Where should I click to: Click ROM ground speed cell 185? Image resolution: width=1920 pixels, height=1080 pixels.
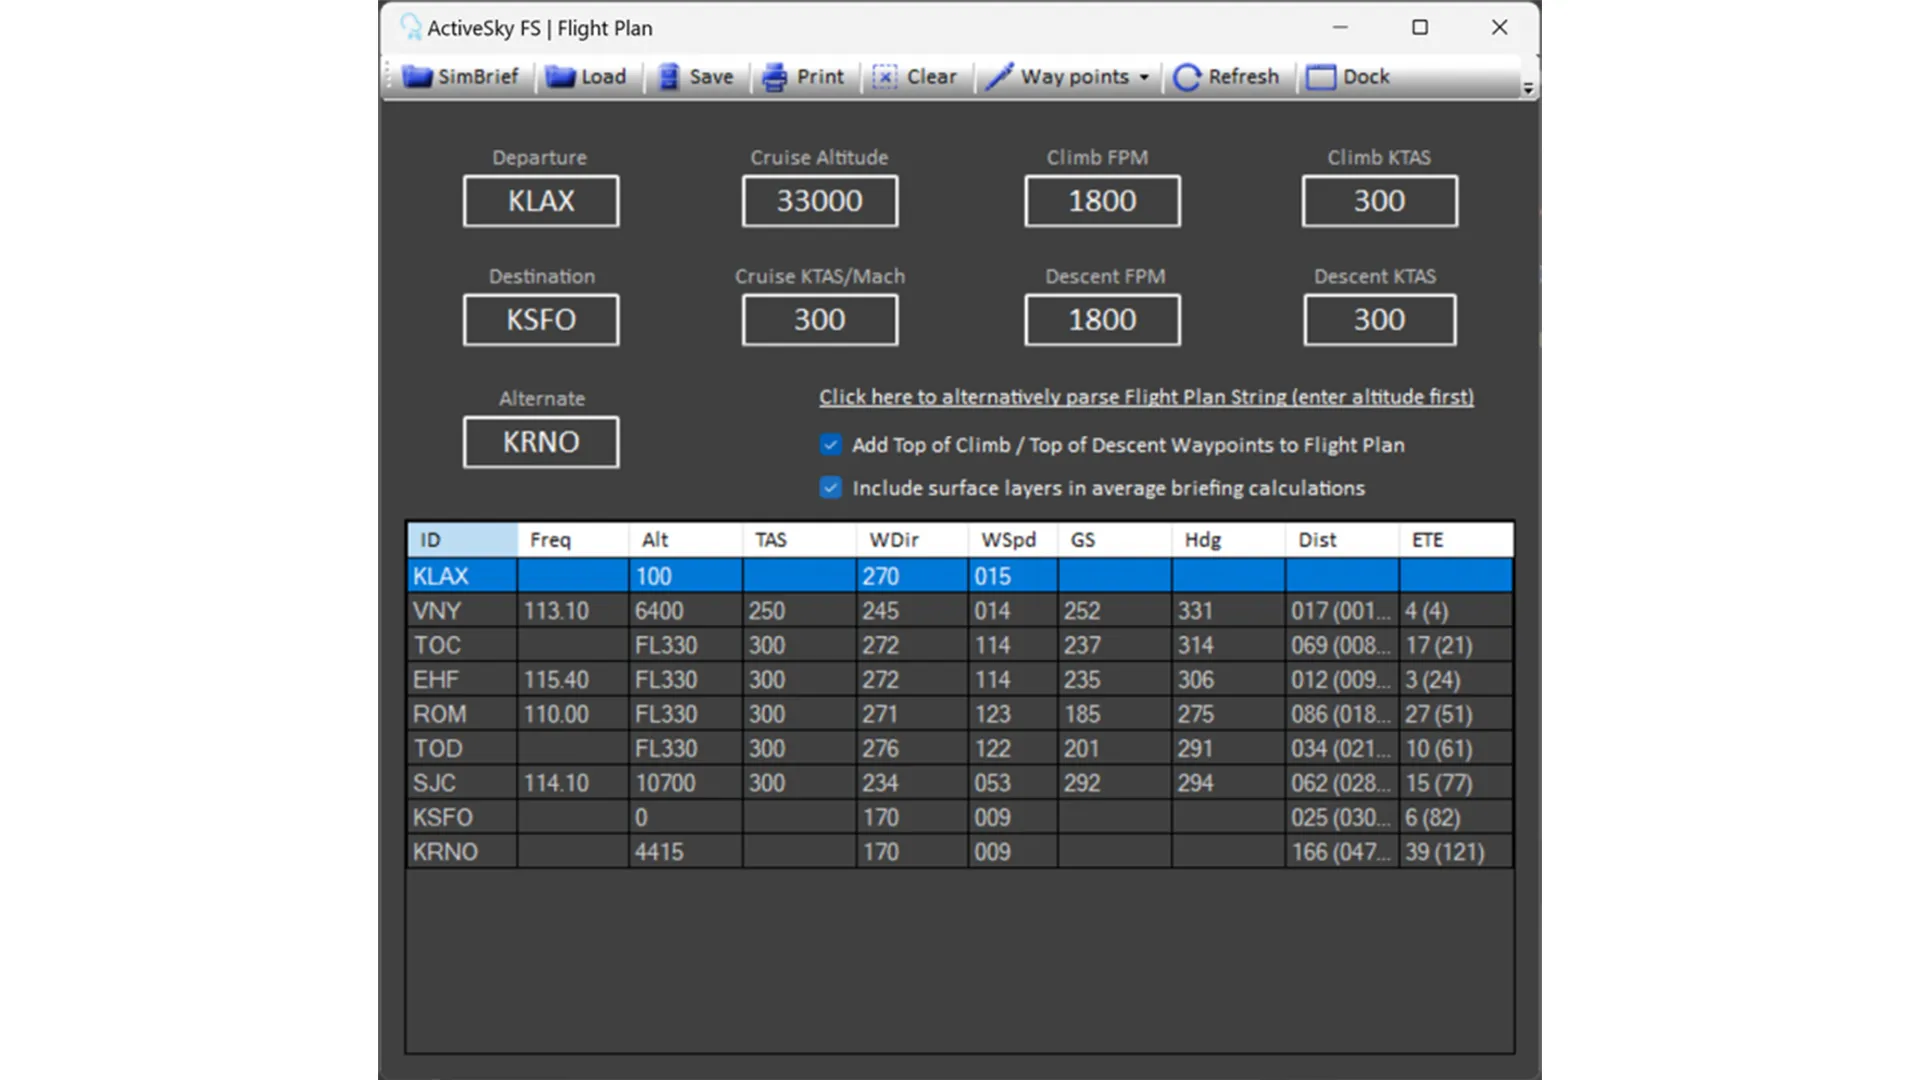coord(1115,714)
